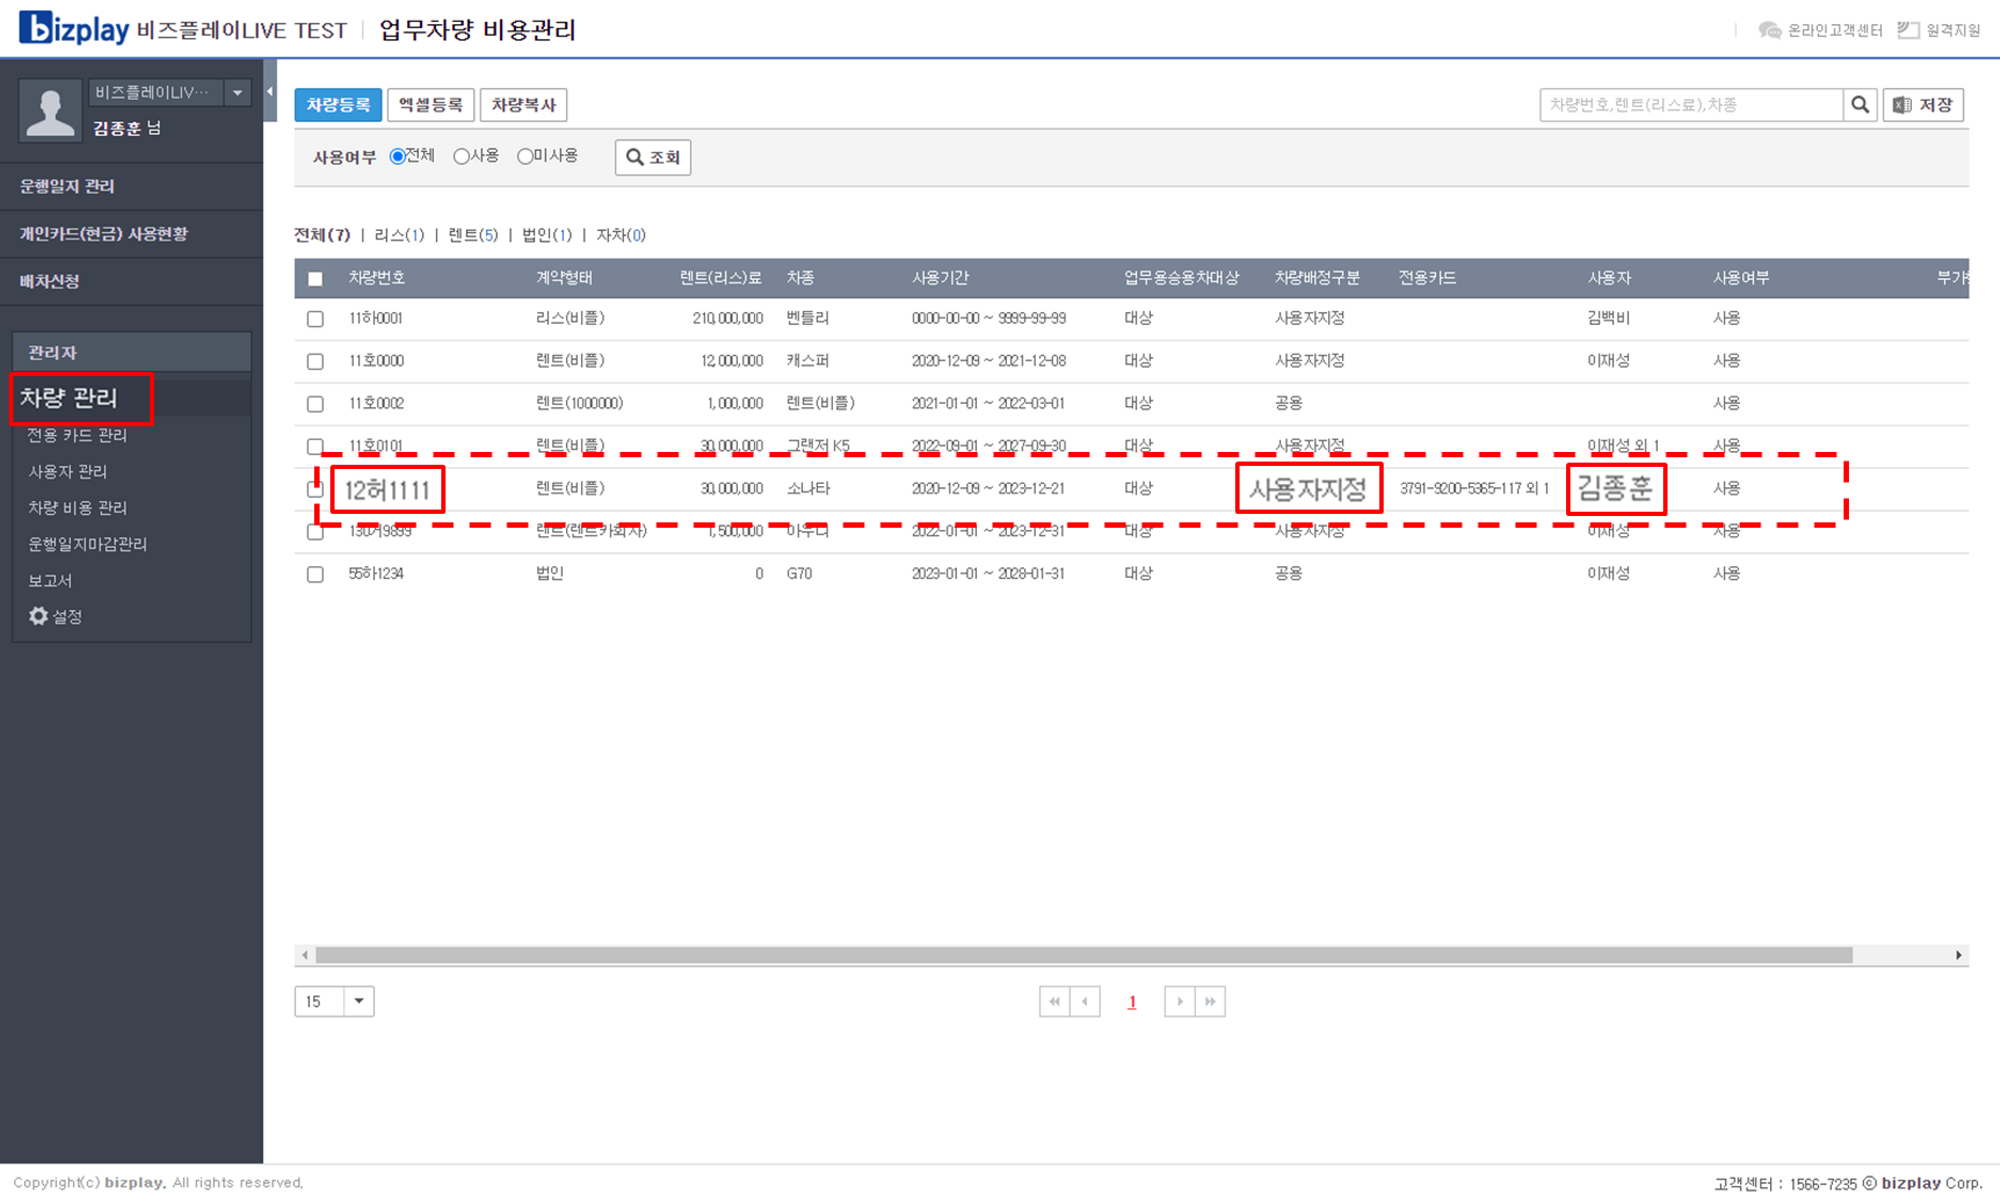Select the 전체 usage radio button
This screenshot has height=1201, width=2000.
397,156
